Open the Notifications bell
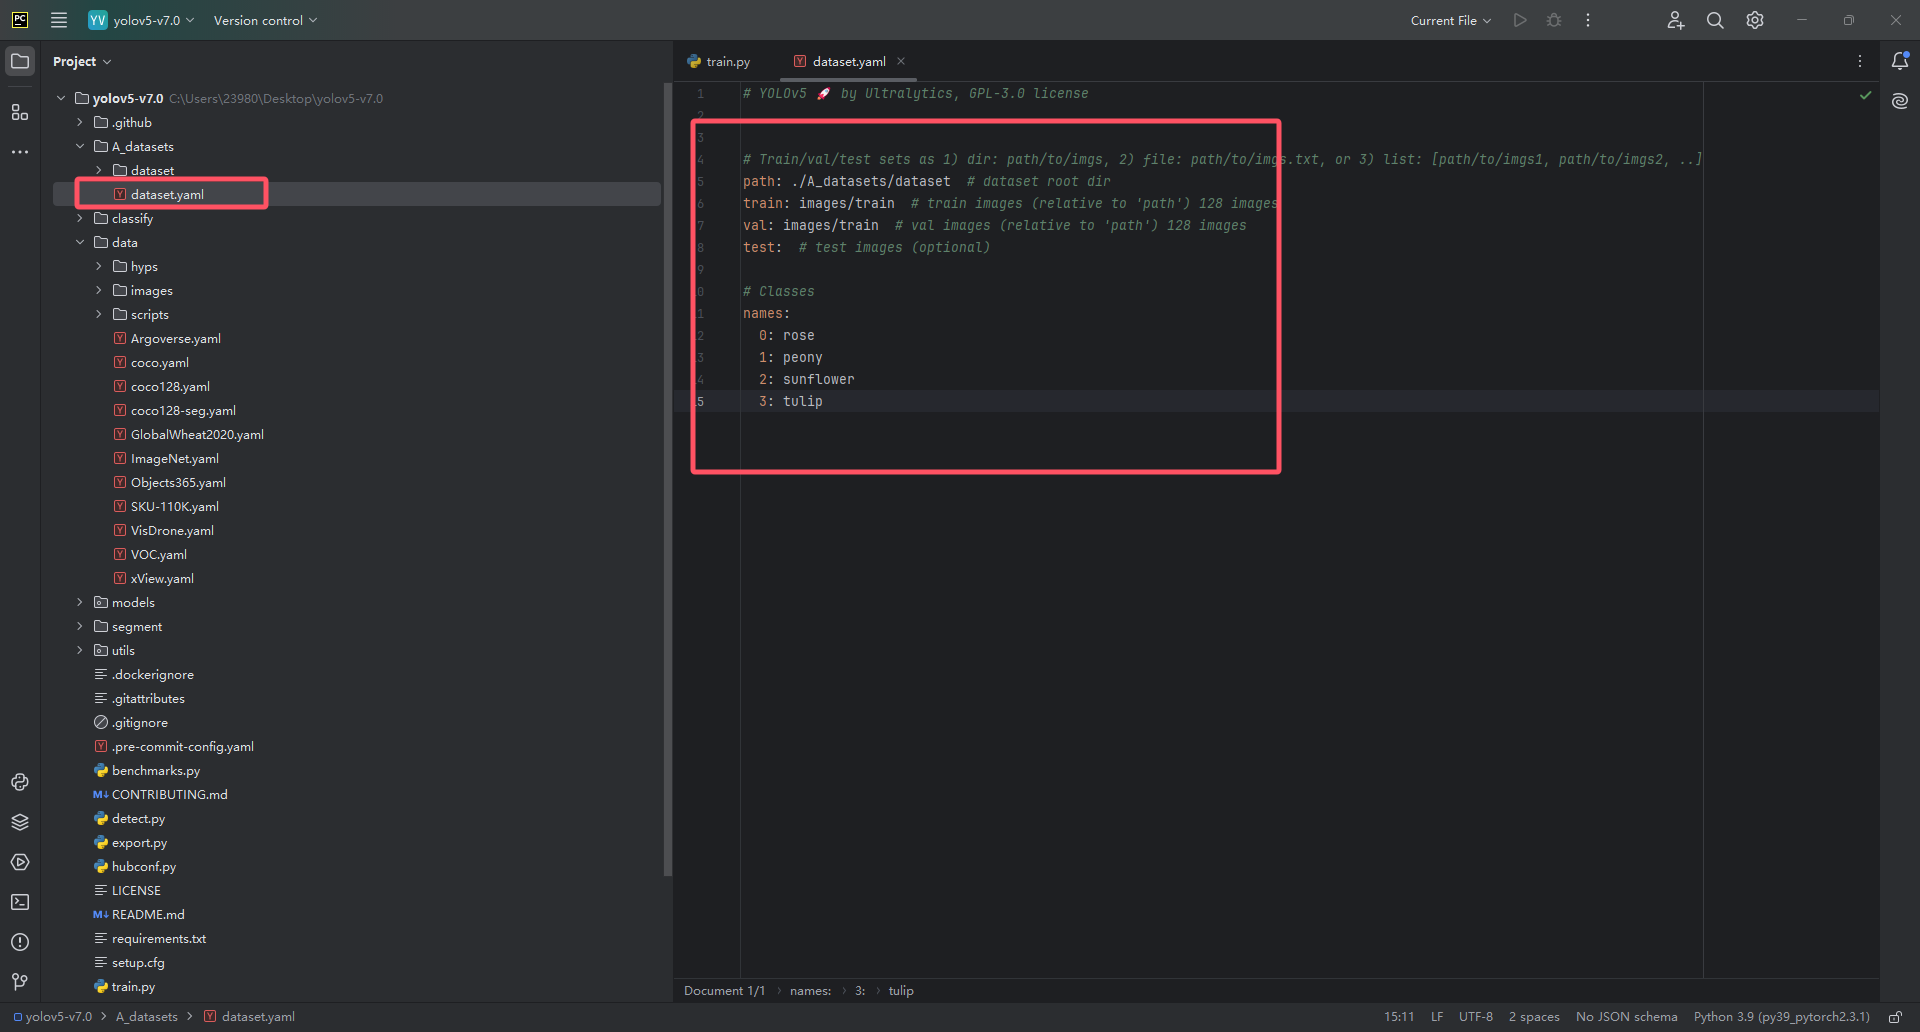Viewport: 1920px width, 1032px height. (x=1900, y=61)
